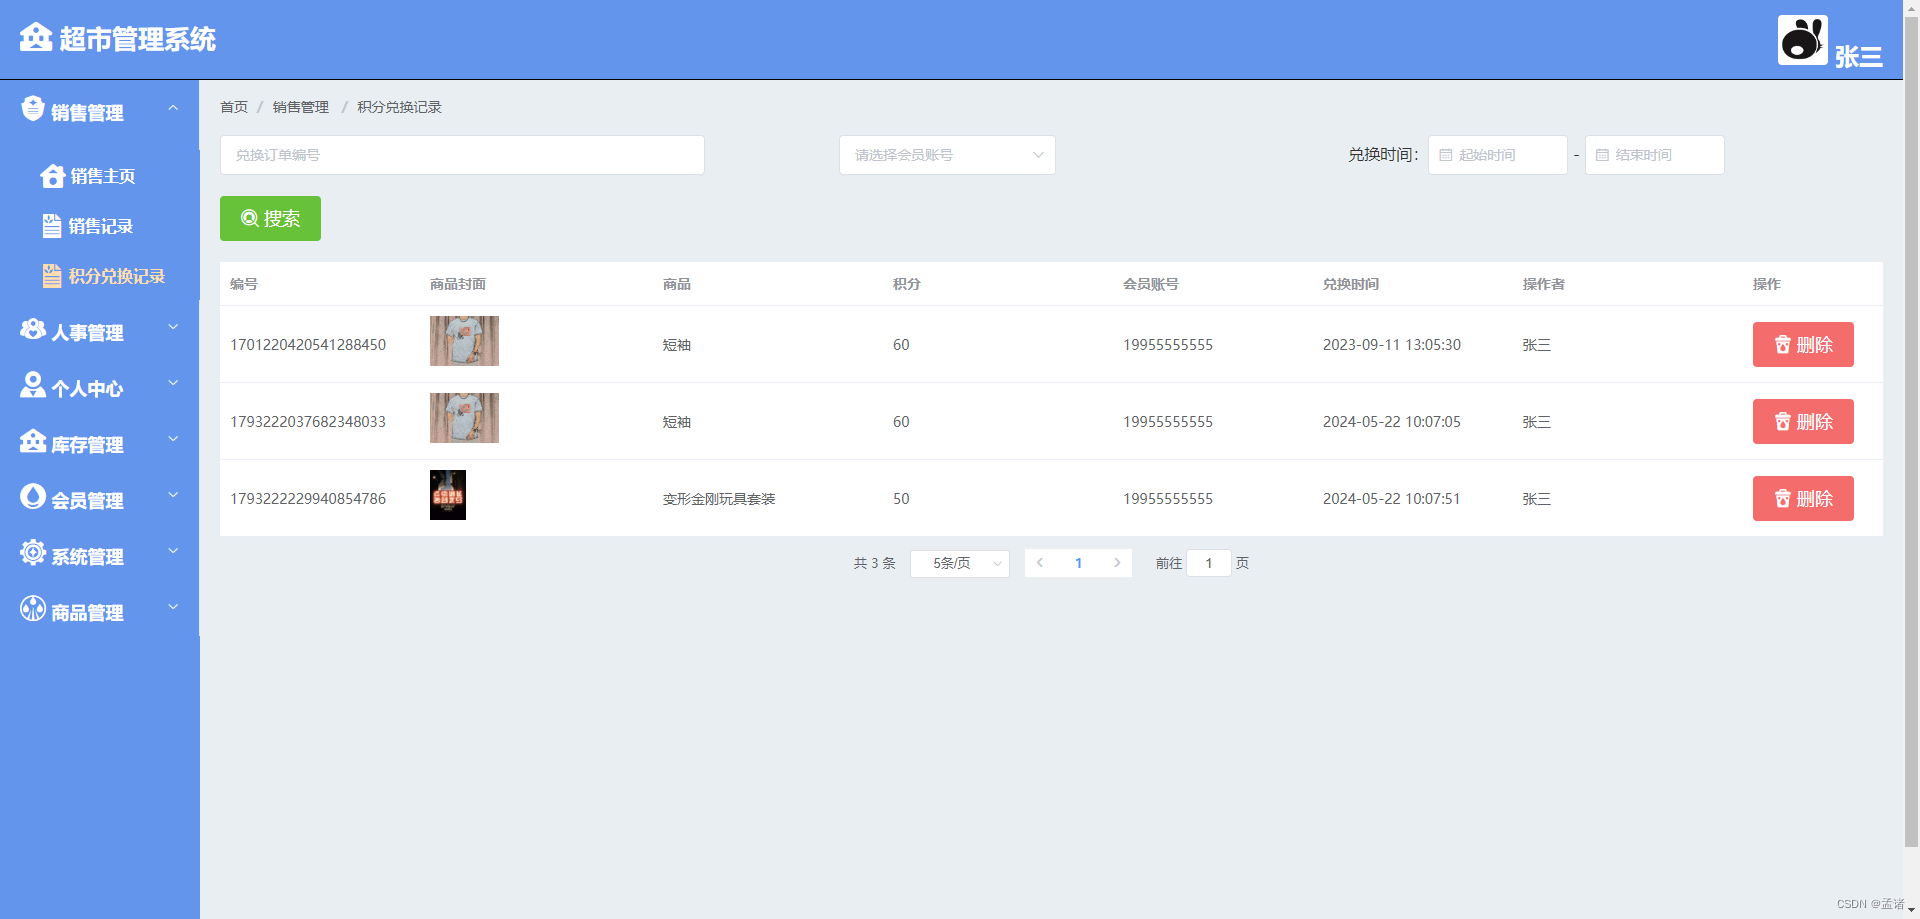Open the 变形金刚玩具套装 cover thumbnail
Viewport: 1920px width, 919px height.
click(x=448, y=495)
